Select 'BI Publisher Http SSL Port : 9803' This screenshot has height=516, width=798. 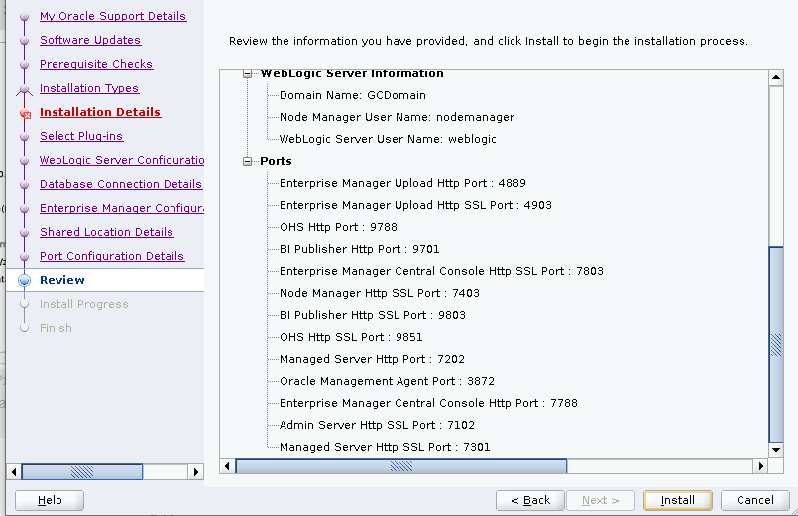pyautogui.click(x=373, y=315)
